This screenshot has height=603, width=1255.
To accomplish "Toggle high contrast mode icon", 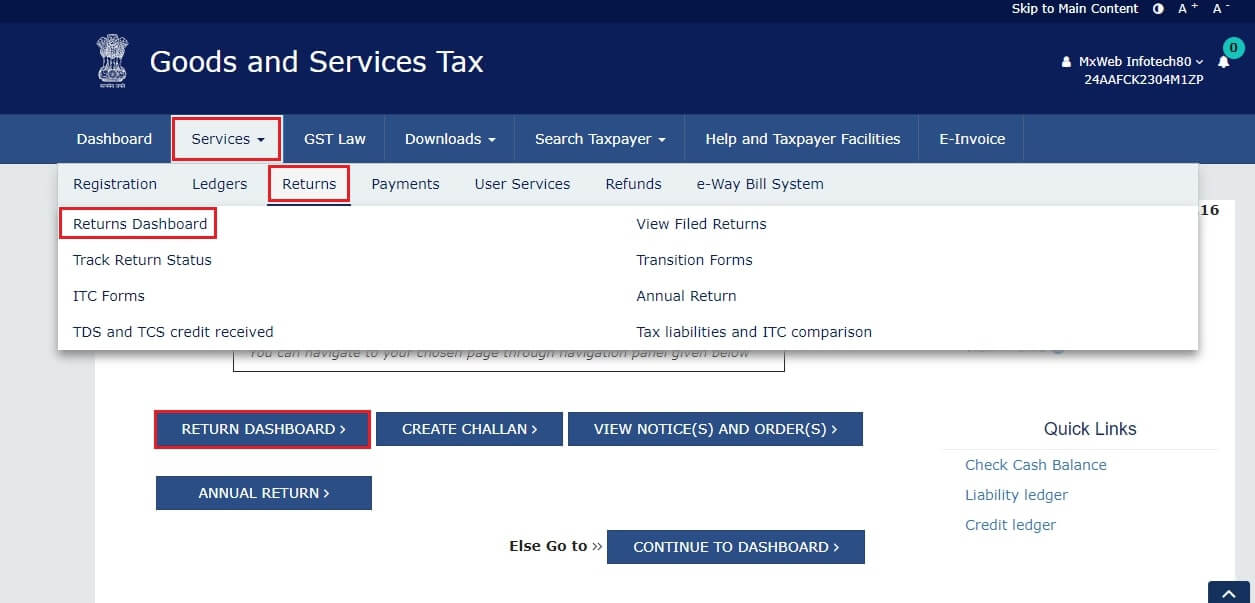I will click(1159, 9).
